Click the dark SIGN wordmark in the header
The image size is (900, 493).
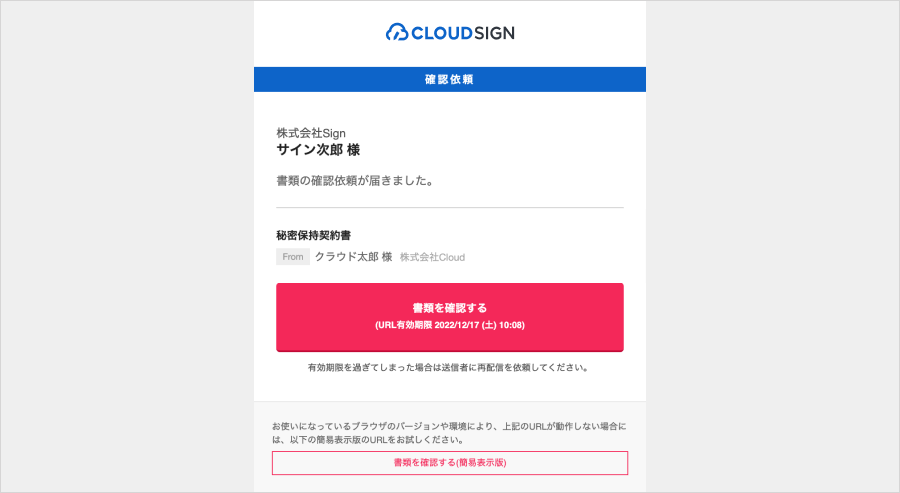click(494, 33)
